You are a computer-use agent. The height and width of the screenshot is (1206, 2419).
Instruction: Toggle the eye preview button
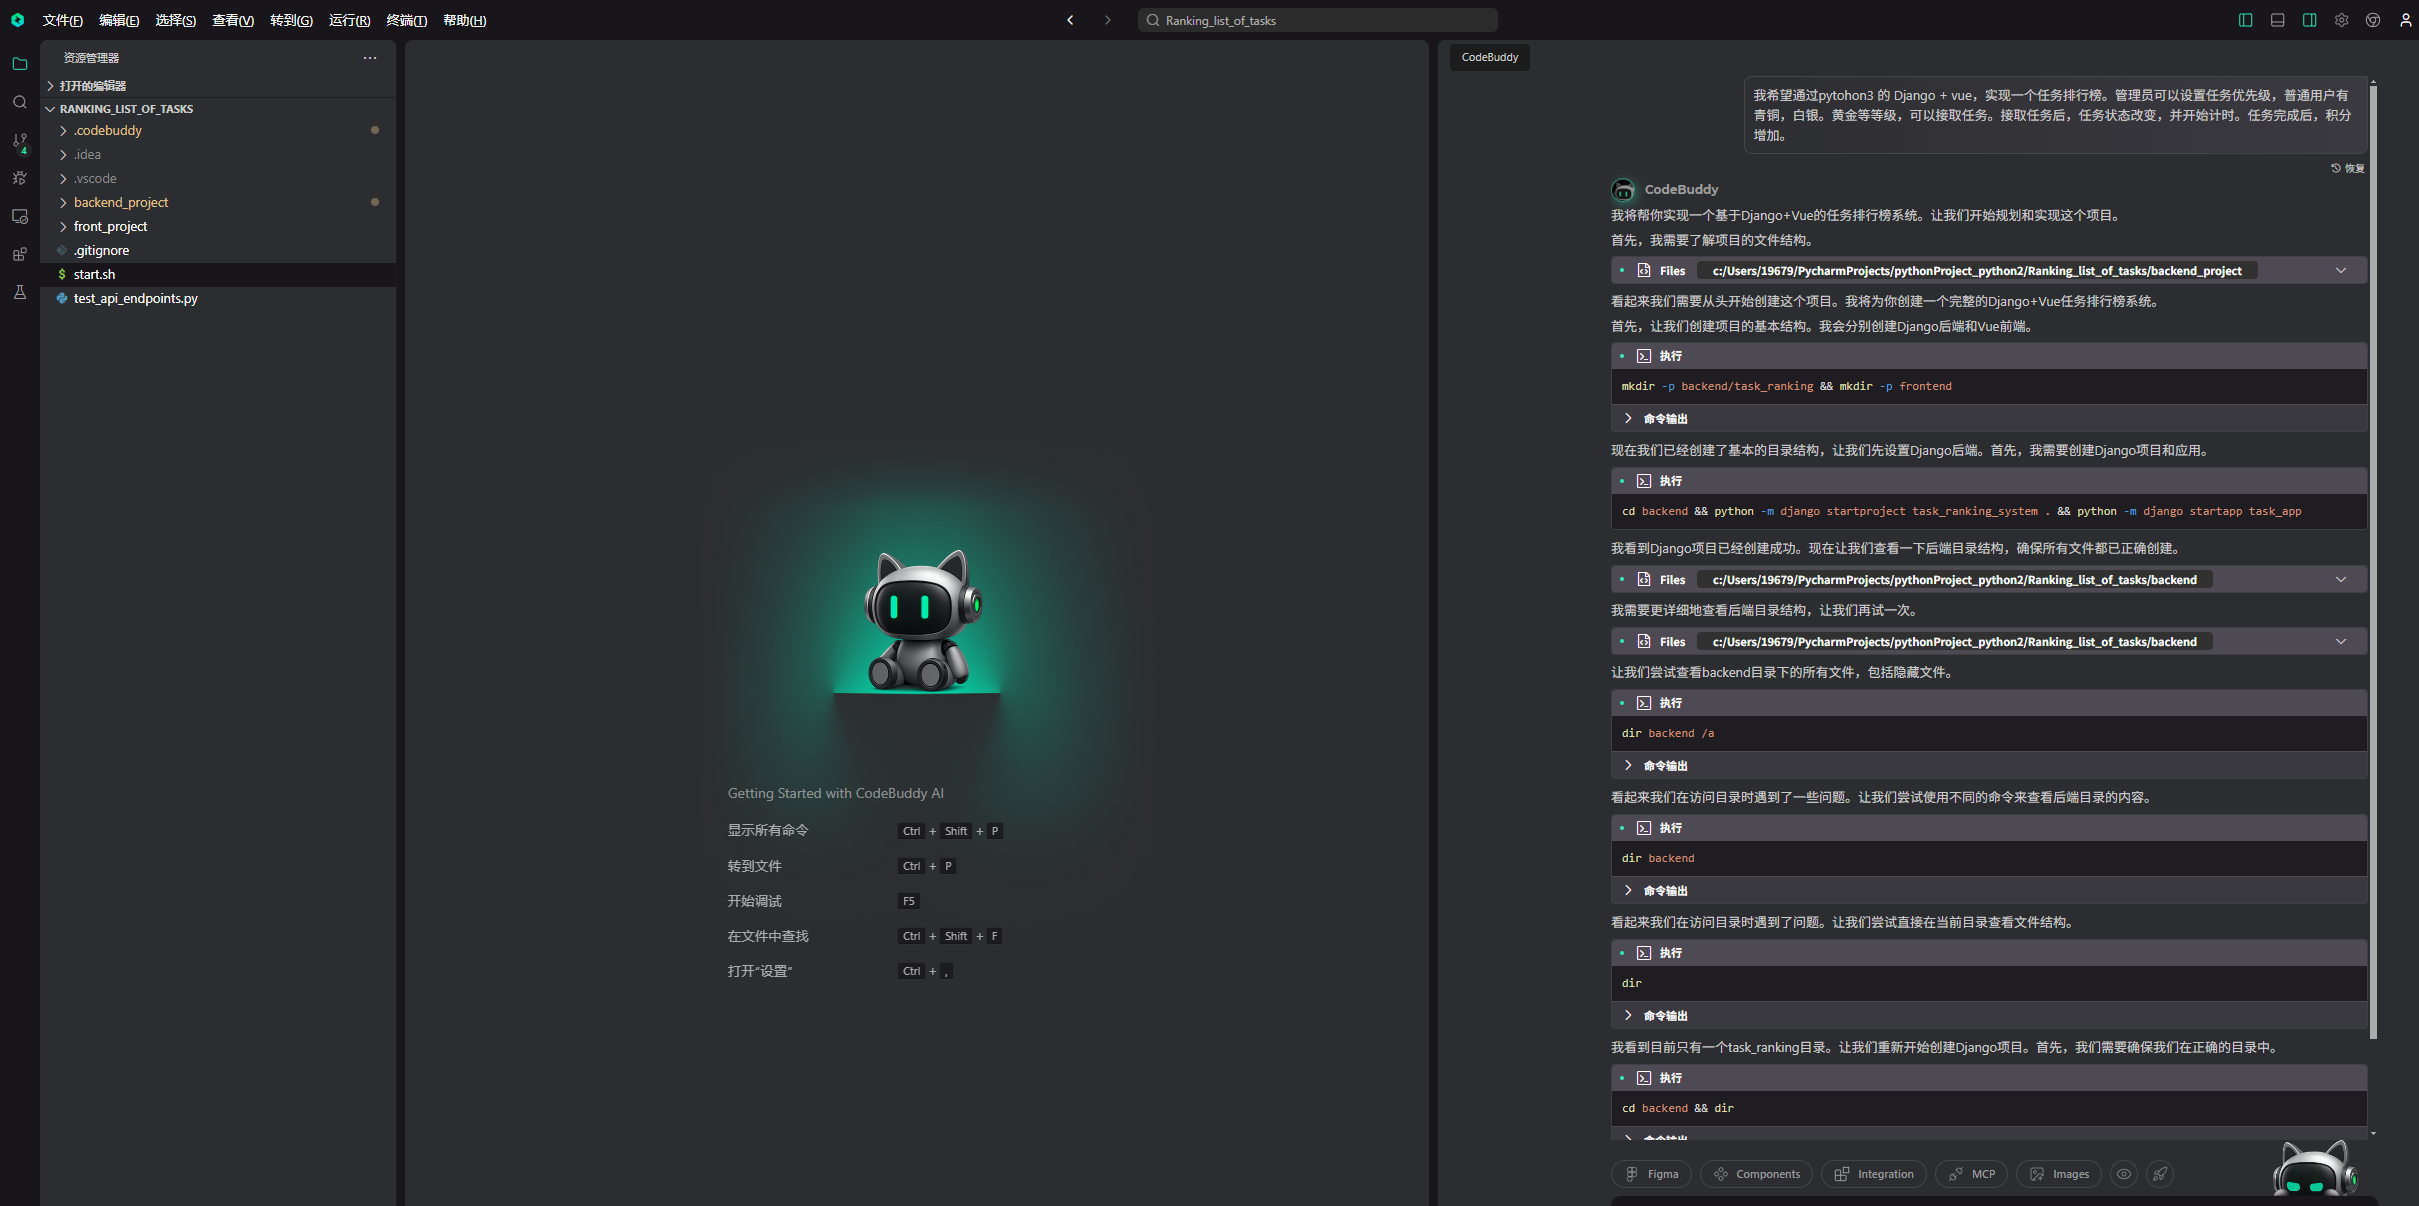click(x=2123, y=1174)
